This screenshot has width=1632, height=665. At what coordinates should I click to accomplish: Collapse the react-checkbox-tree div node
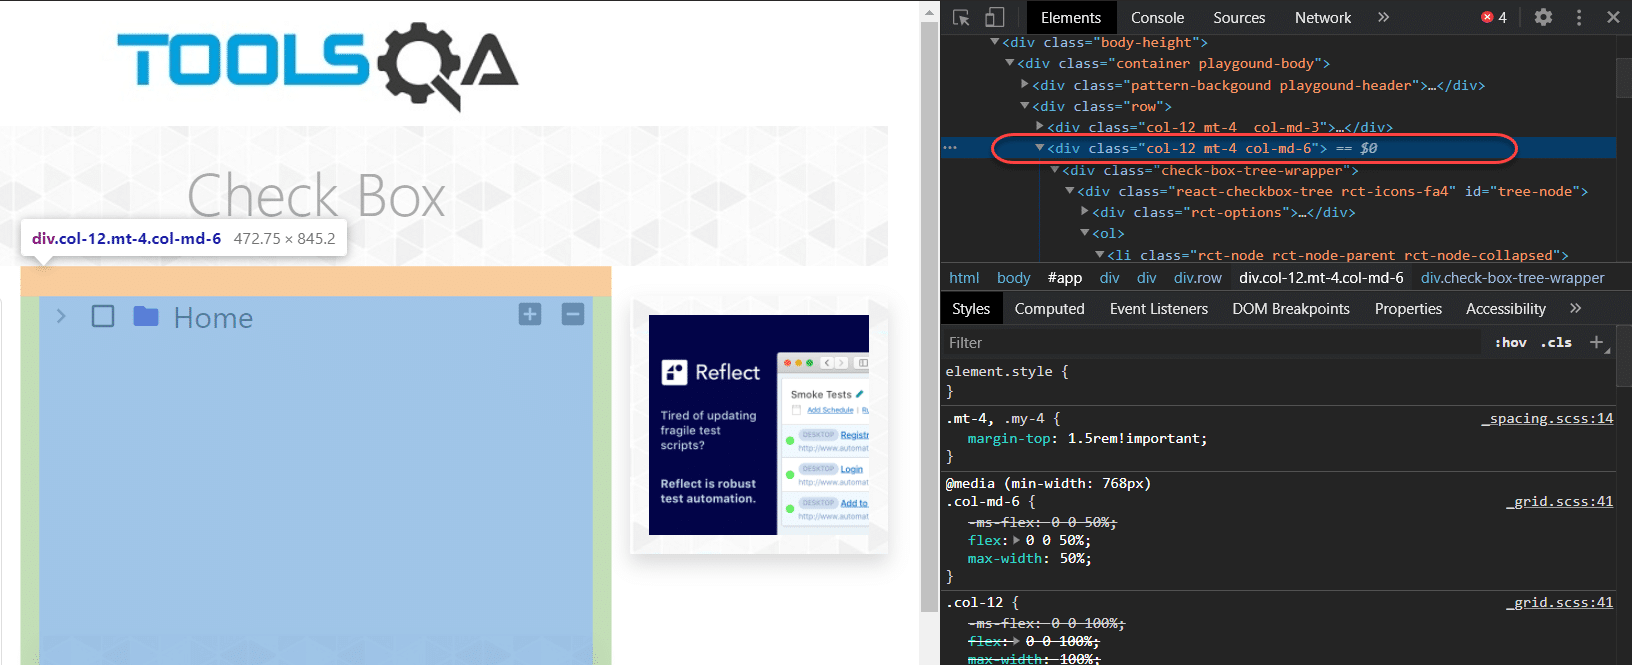[x=1070, y=191]
